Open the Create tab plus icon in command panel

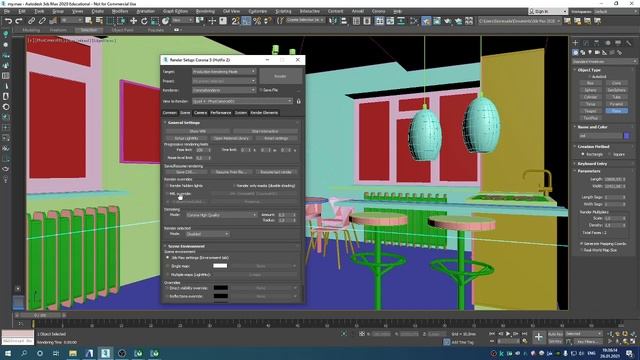[576, 42]
